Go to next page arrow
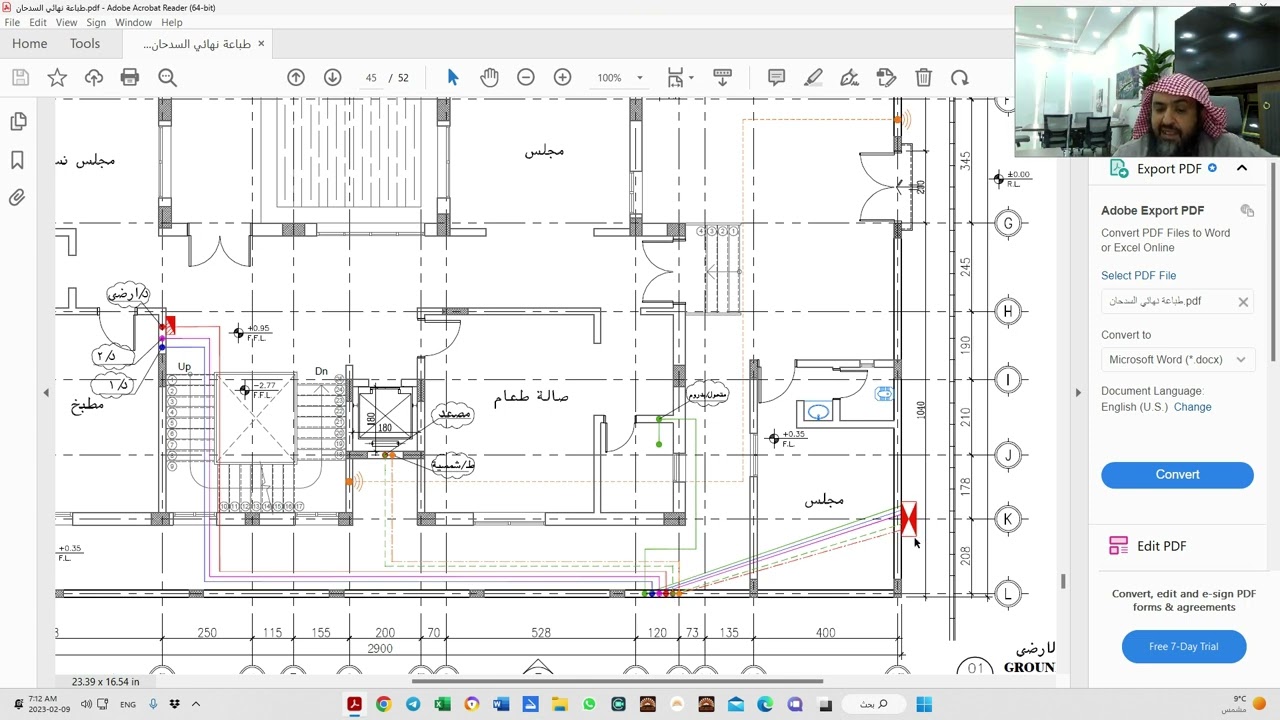The height and width of the screenshot is (720, 1280). tap(333, 78)
